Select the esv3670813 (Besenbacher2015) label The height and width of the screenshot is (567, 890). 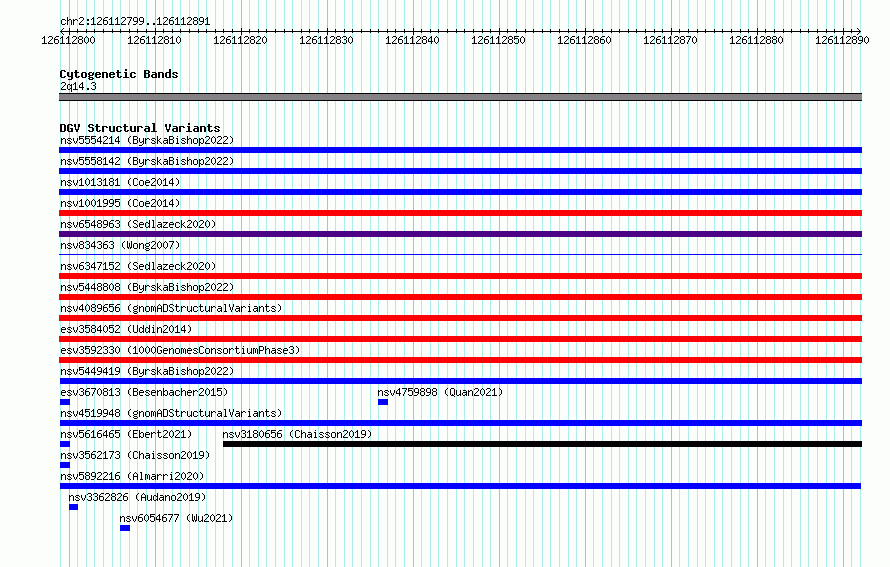144,392
